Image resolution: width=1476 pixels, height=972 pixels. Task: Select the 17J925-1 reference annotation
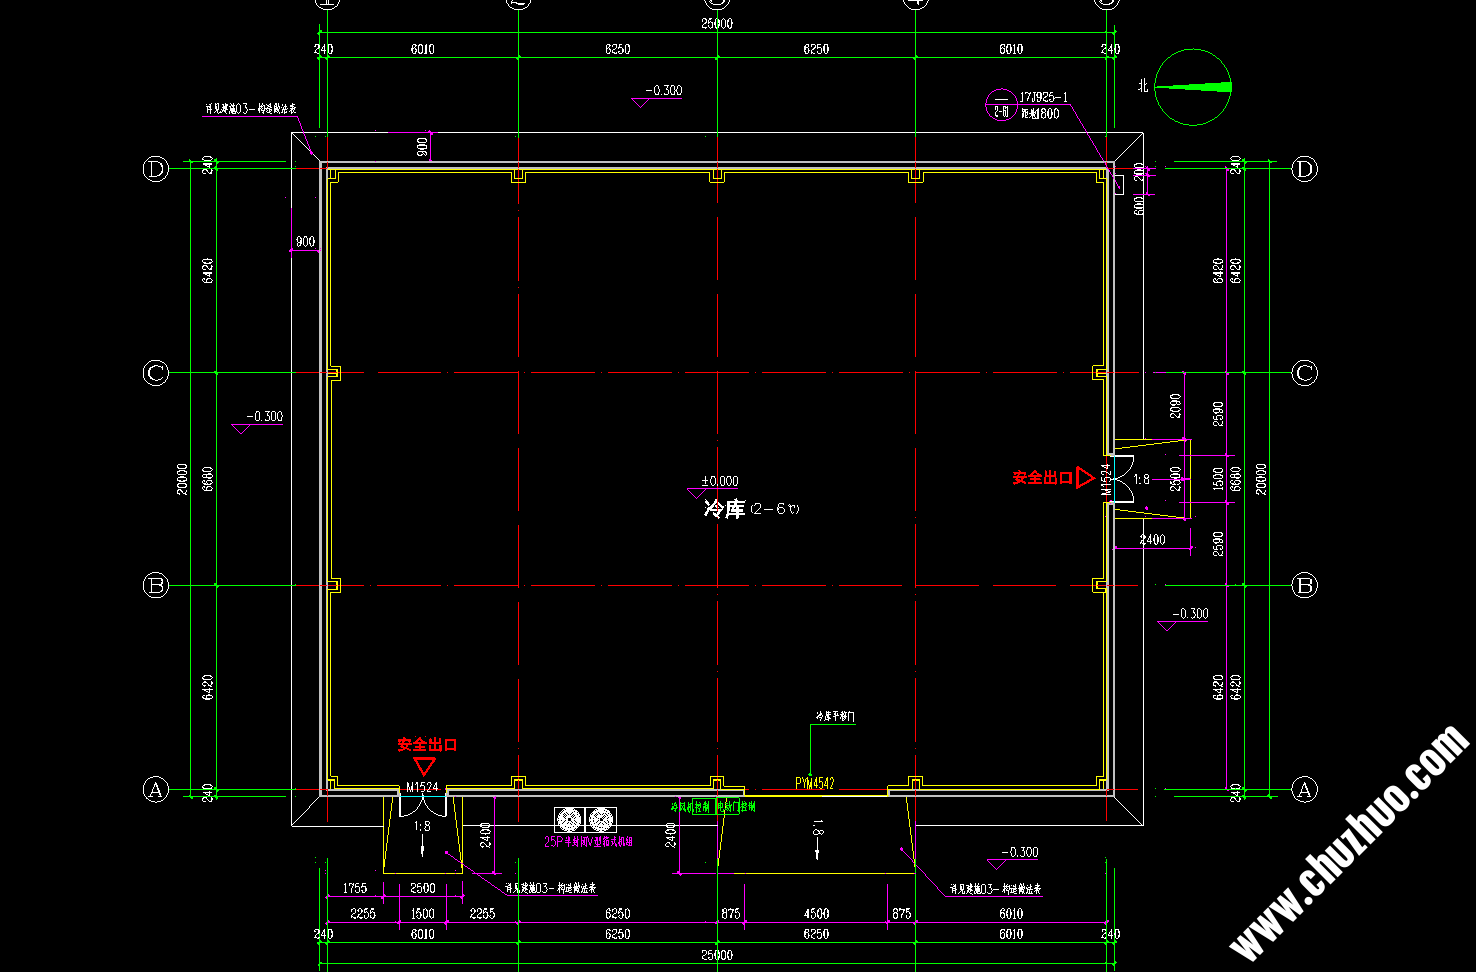(1043, 98)
